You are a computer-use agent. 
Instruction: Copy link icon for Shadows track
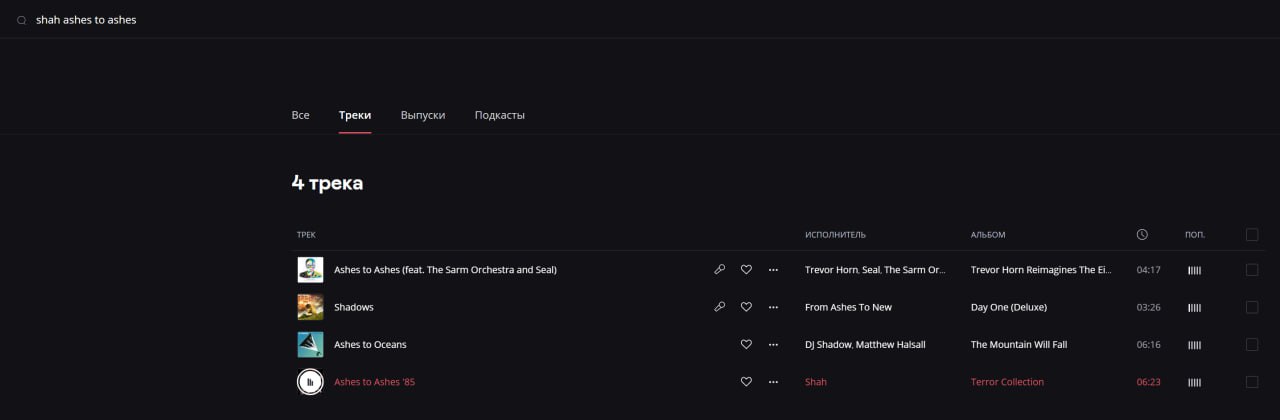tap(719, 307)
